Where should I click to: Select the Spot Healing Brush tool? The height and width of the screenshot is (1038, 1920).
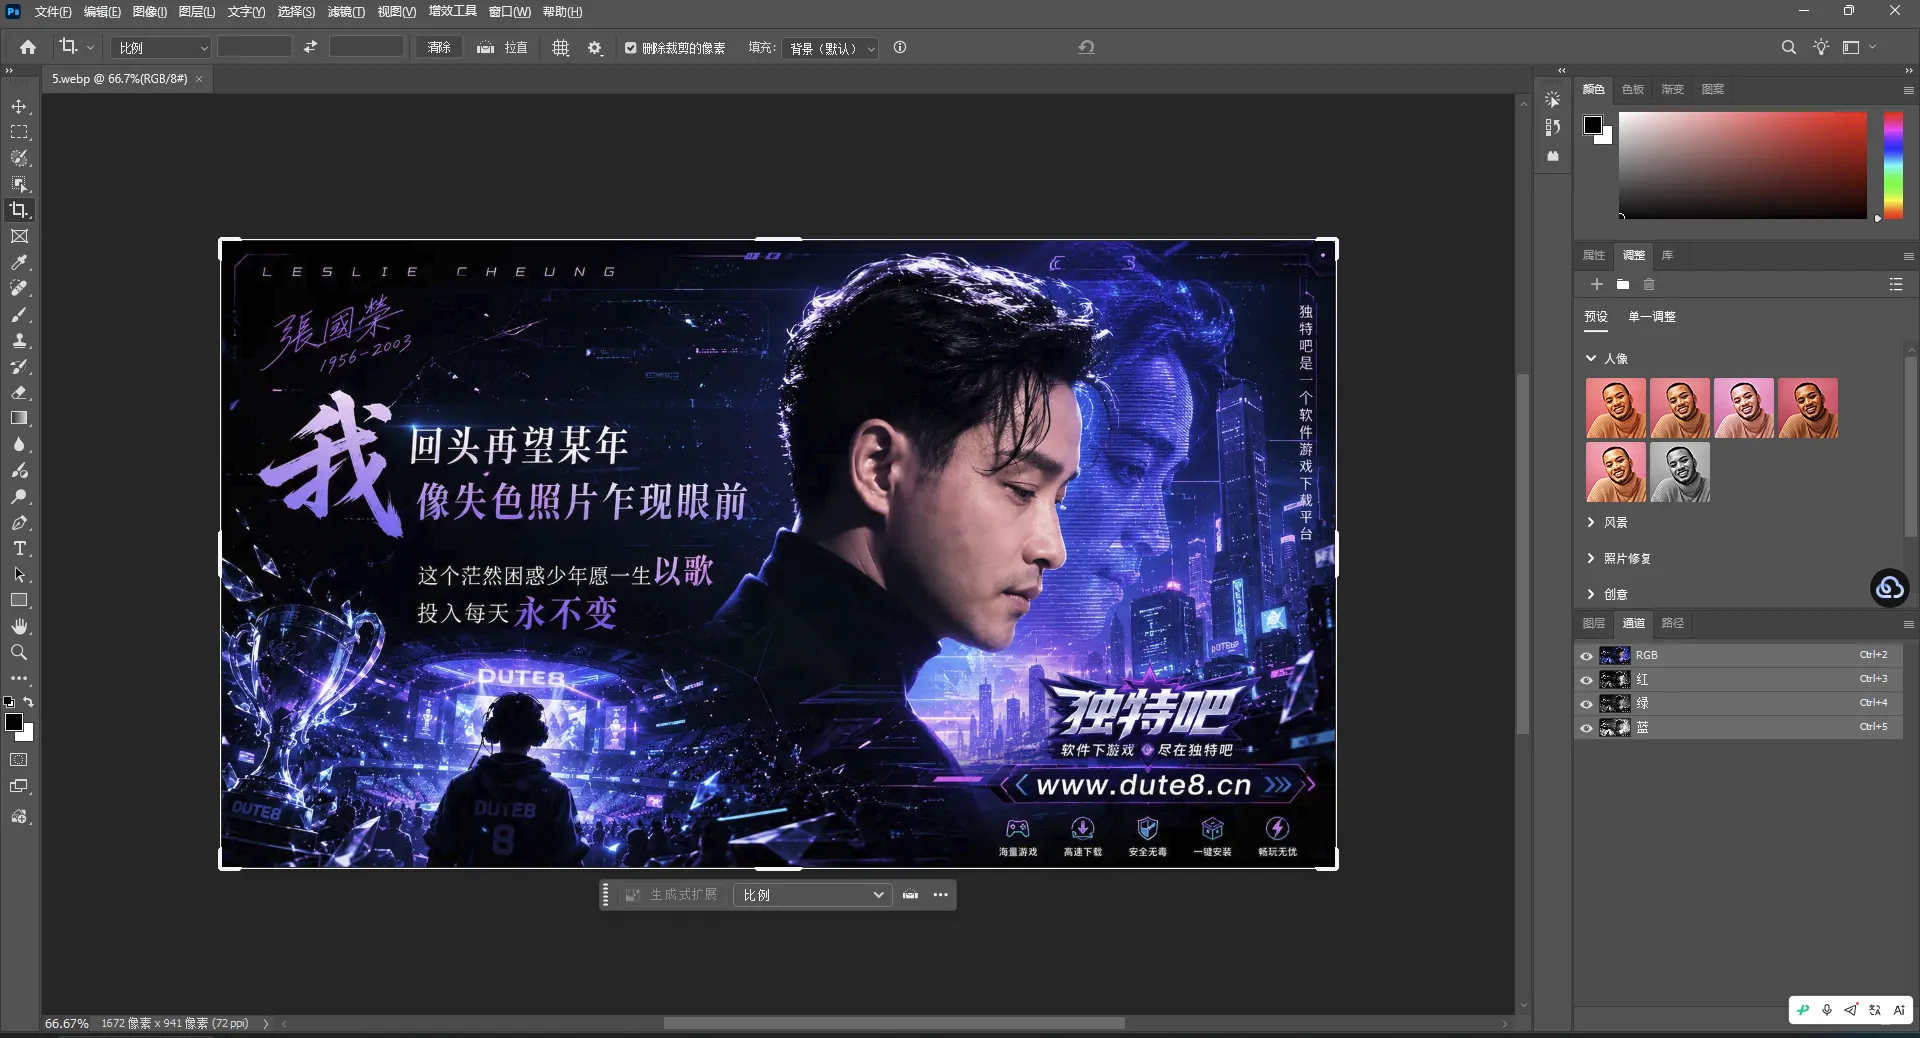[19, 288]
